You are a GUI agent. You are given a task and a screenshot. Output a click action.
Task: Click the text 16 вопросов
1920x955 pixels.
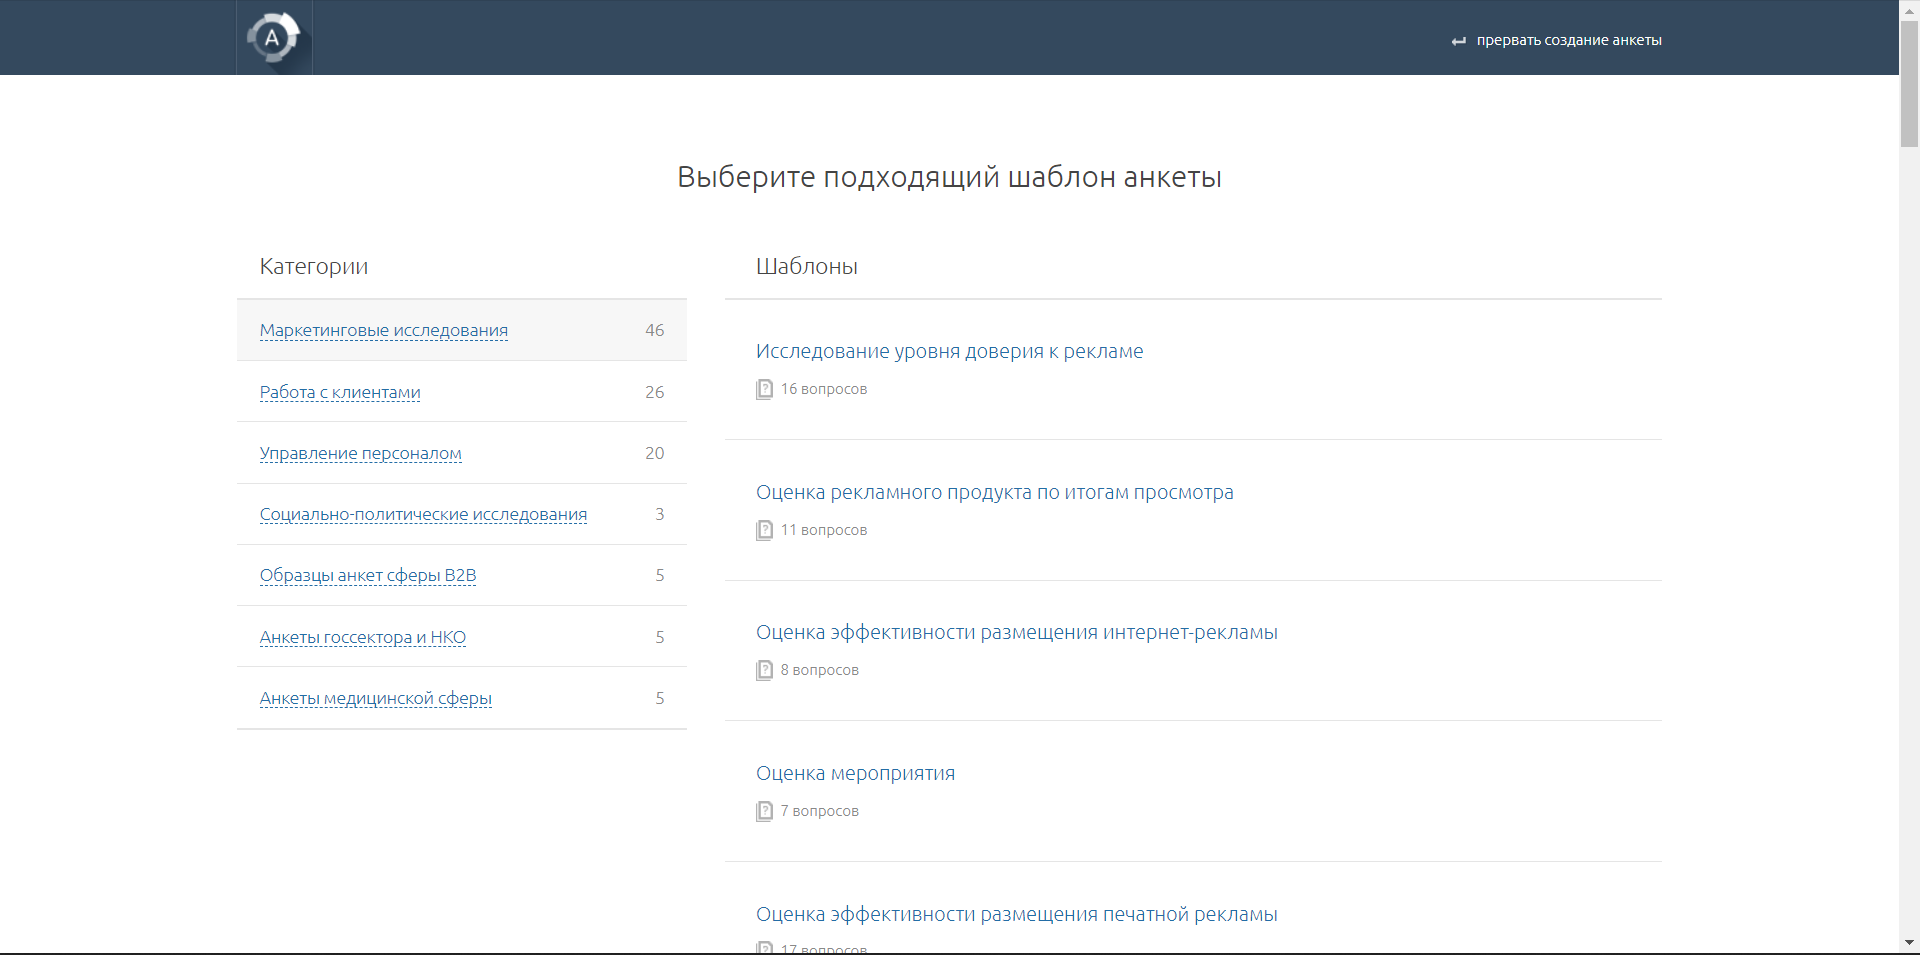pos(824,389)
